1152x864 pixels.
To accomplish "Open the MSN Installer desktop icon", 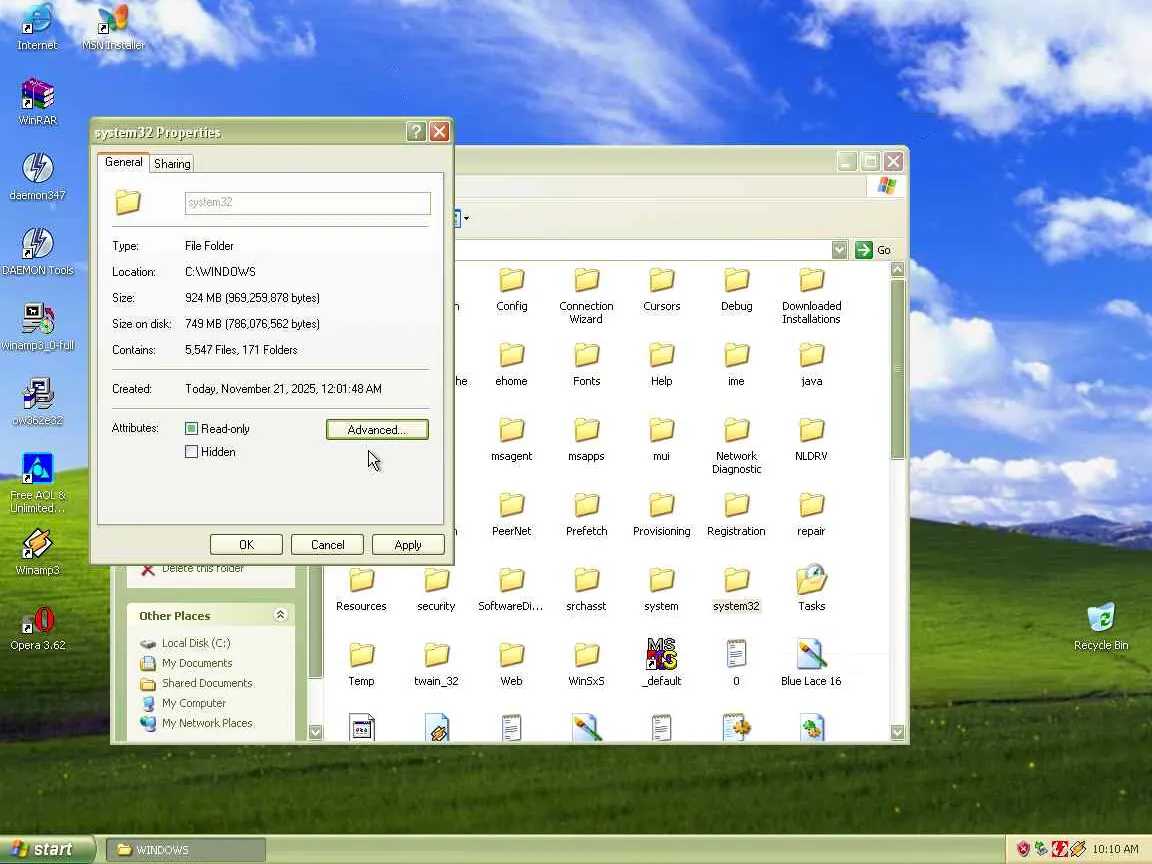I will click(x=112, y=26).
